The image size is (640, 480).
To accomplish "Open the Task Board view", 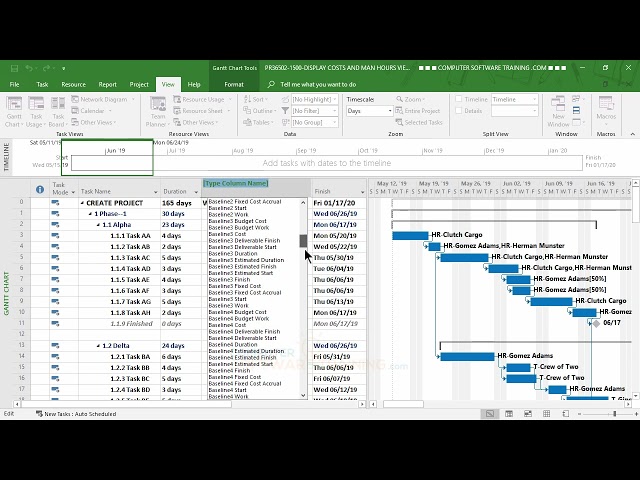I will click(58, 112).
